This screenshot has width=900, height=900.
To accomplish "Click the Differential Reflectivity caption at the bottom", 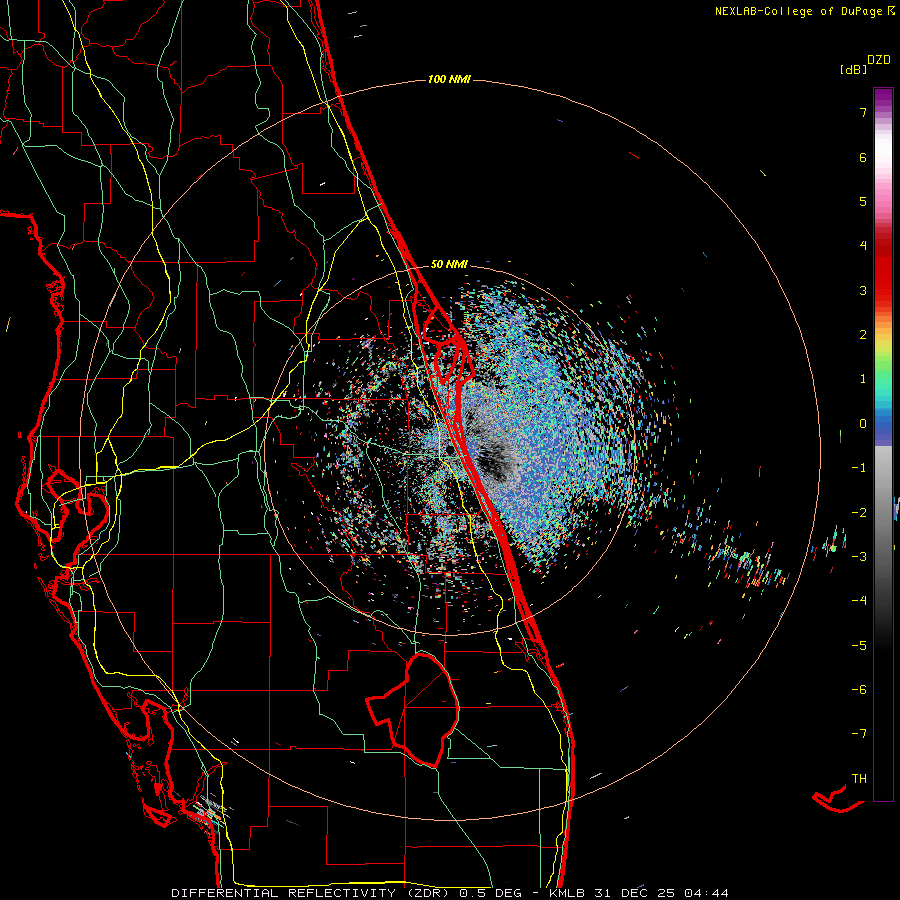I will pos(450,893).
